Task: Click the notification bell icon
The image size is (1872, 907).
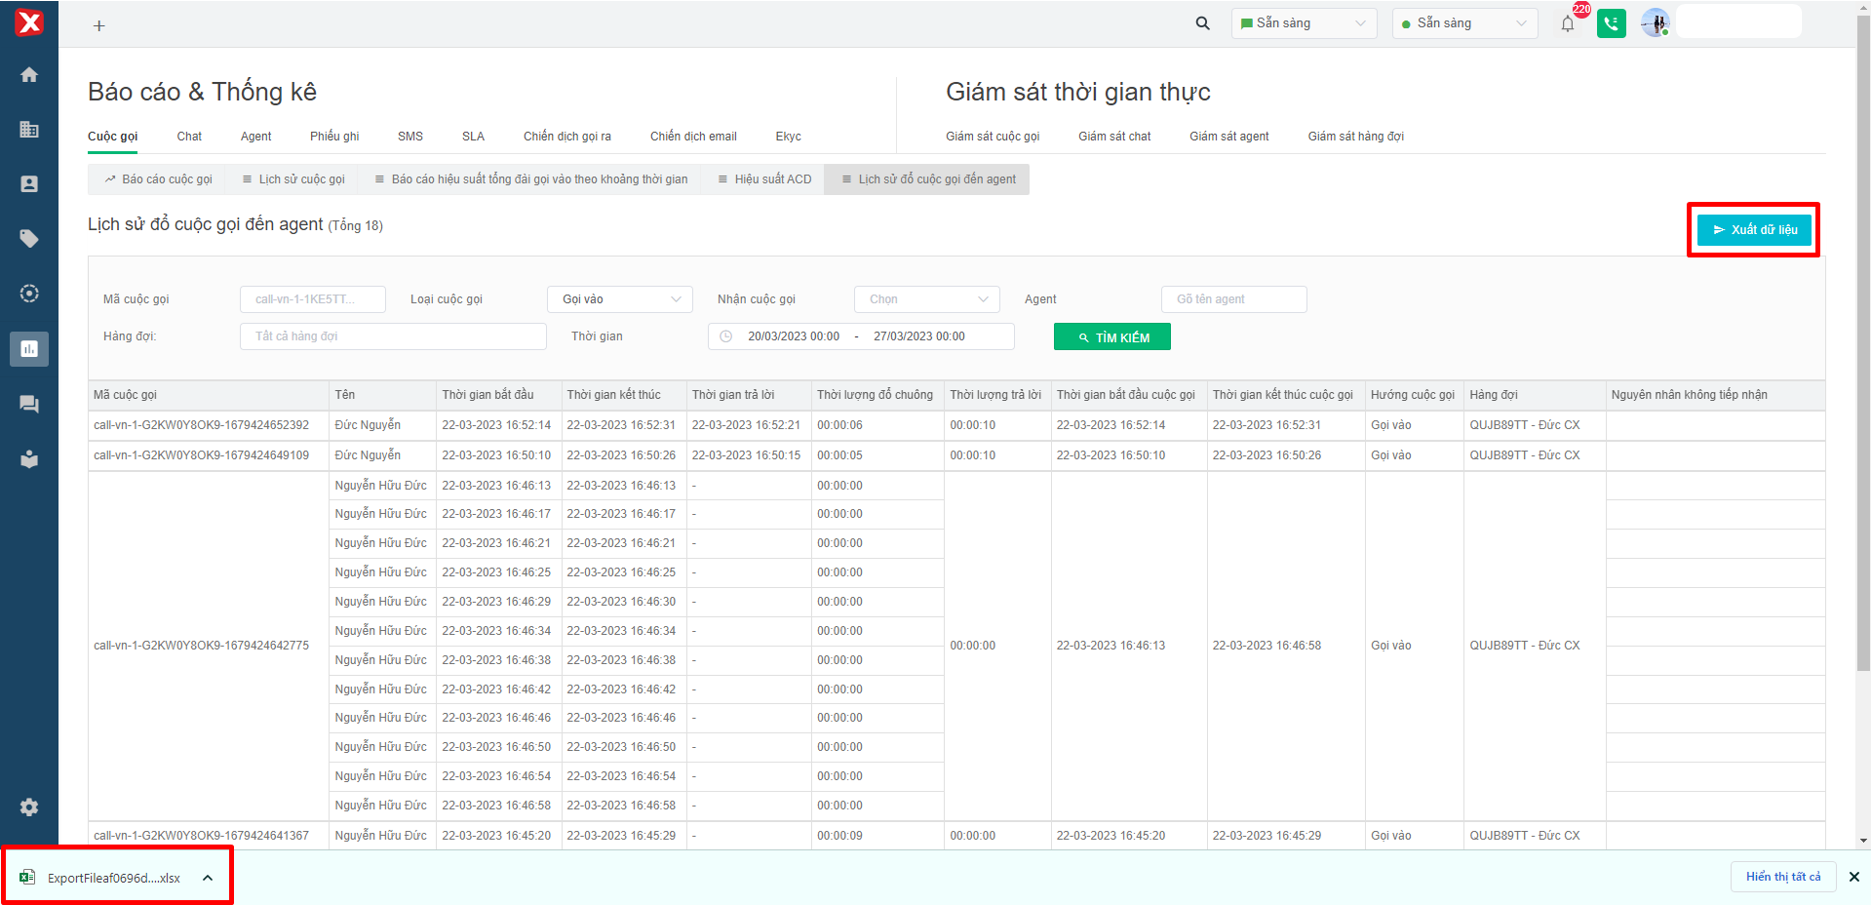Action: tap(1567, 24)
